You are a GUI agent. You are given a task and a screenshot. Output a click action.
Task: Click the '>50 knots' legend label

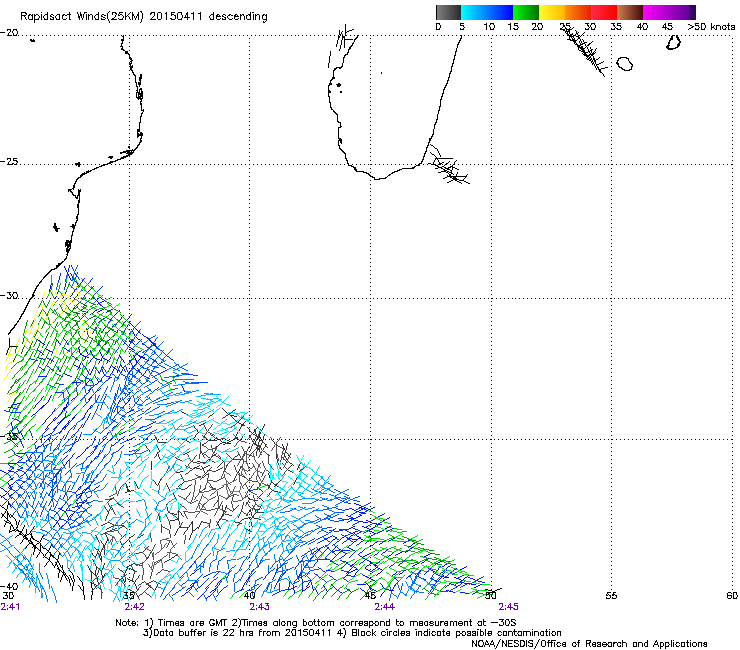click(x=711, y=27)
